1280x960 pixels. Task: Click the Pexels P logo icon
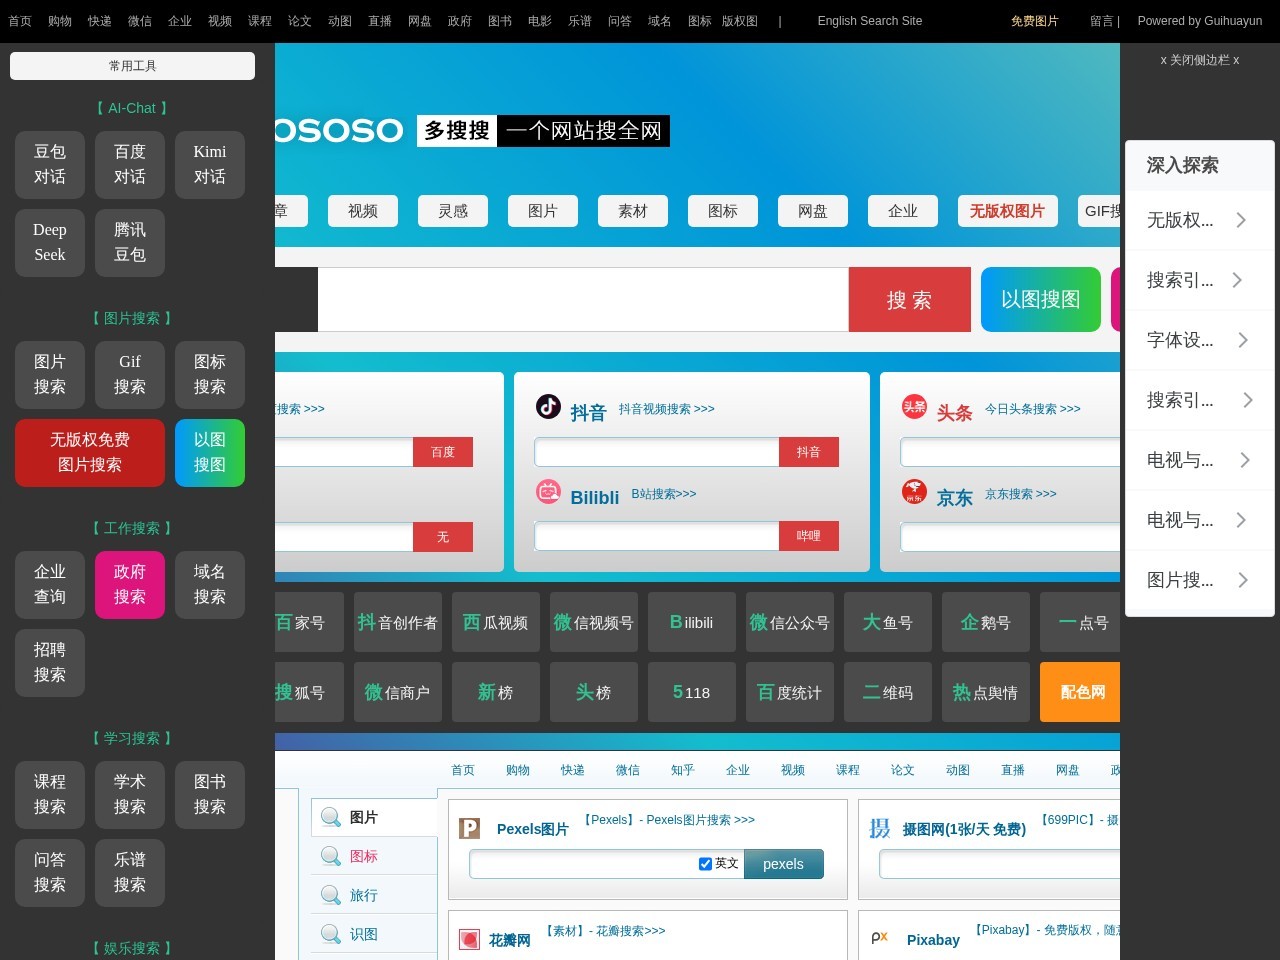tap(469, 828)
